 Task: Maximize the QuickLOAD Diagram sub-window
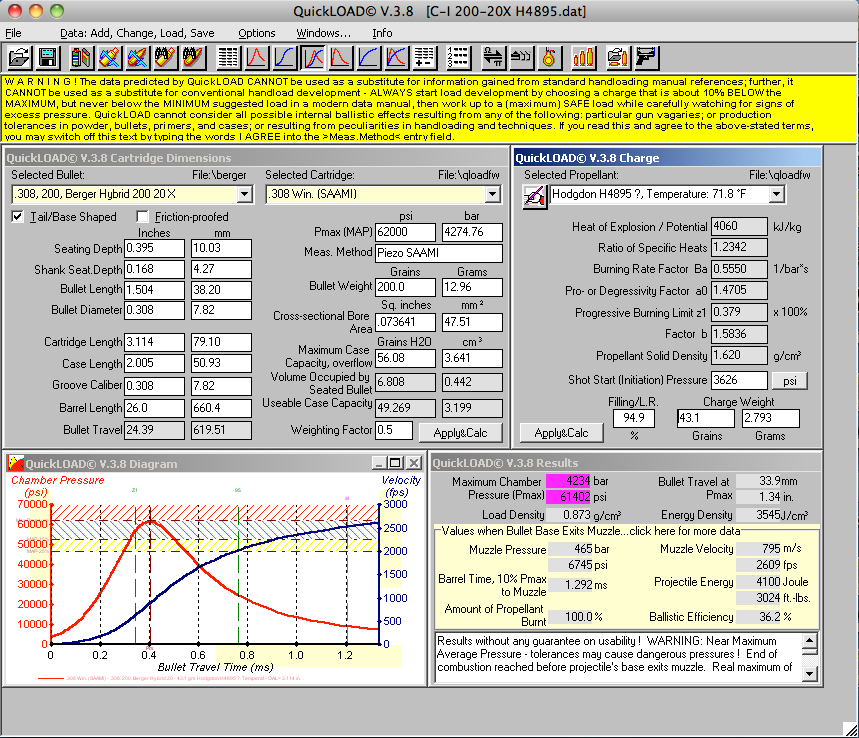396,463
